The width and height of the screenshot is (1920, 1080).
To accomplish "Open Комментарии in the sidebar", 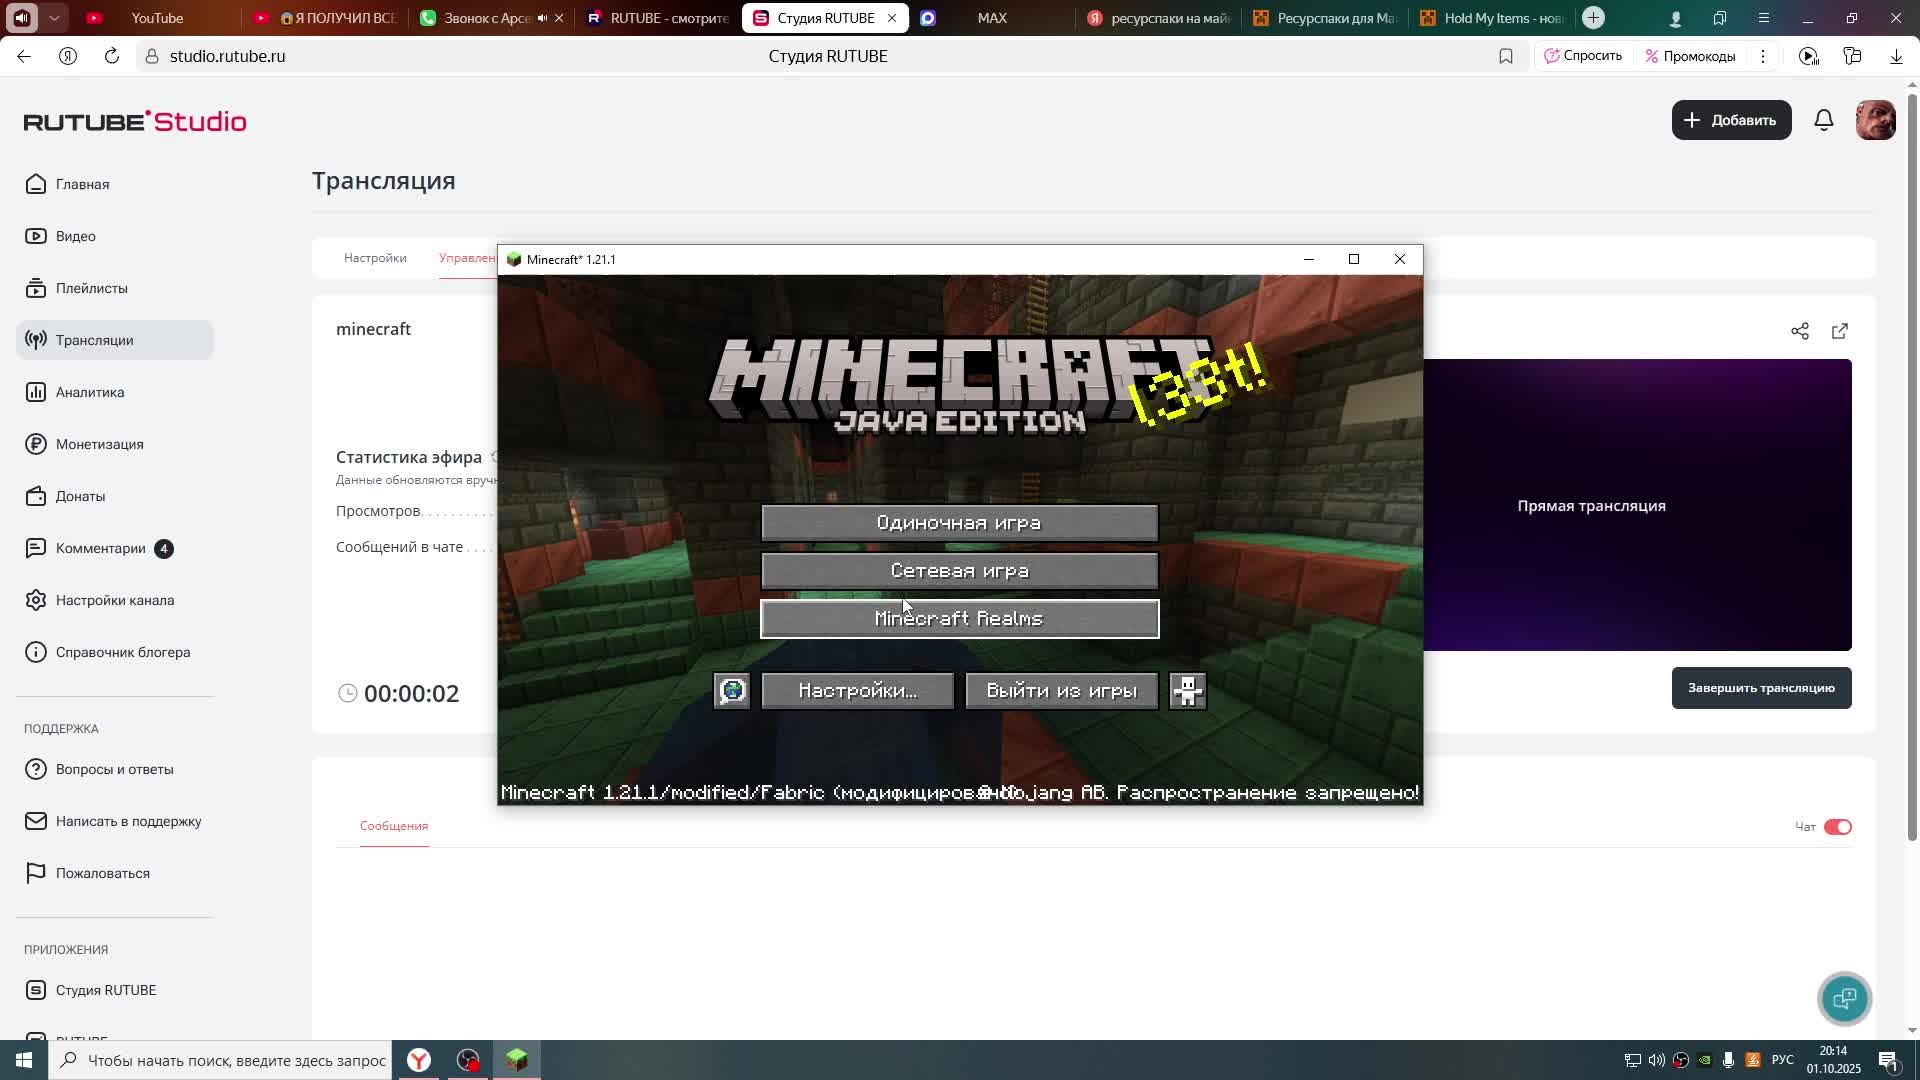I will pyautogui.click(x=100, y=548).
